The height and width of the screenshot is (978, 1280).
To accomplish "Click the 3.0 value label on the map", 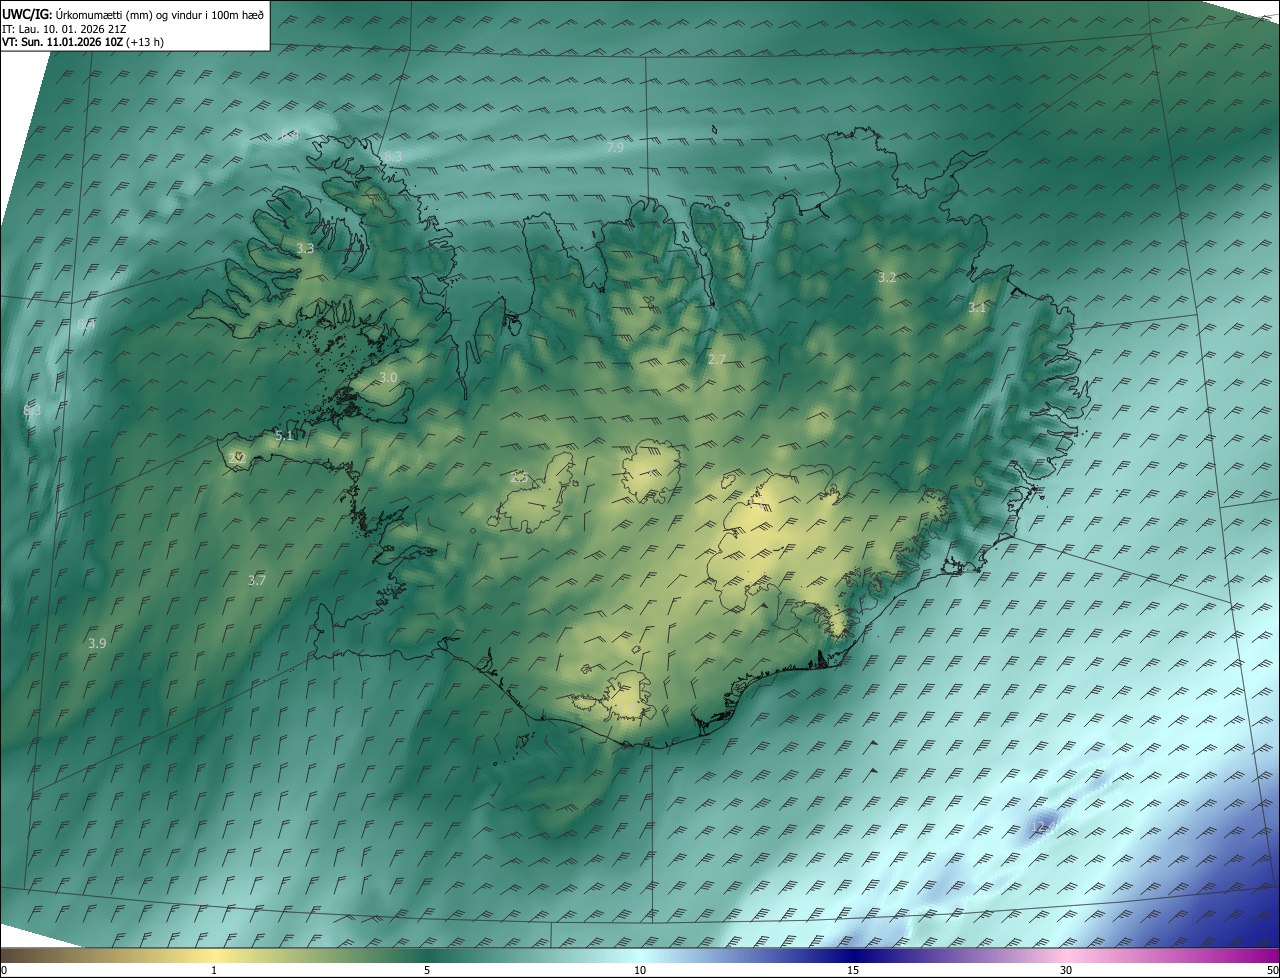I will point(389,377).
